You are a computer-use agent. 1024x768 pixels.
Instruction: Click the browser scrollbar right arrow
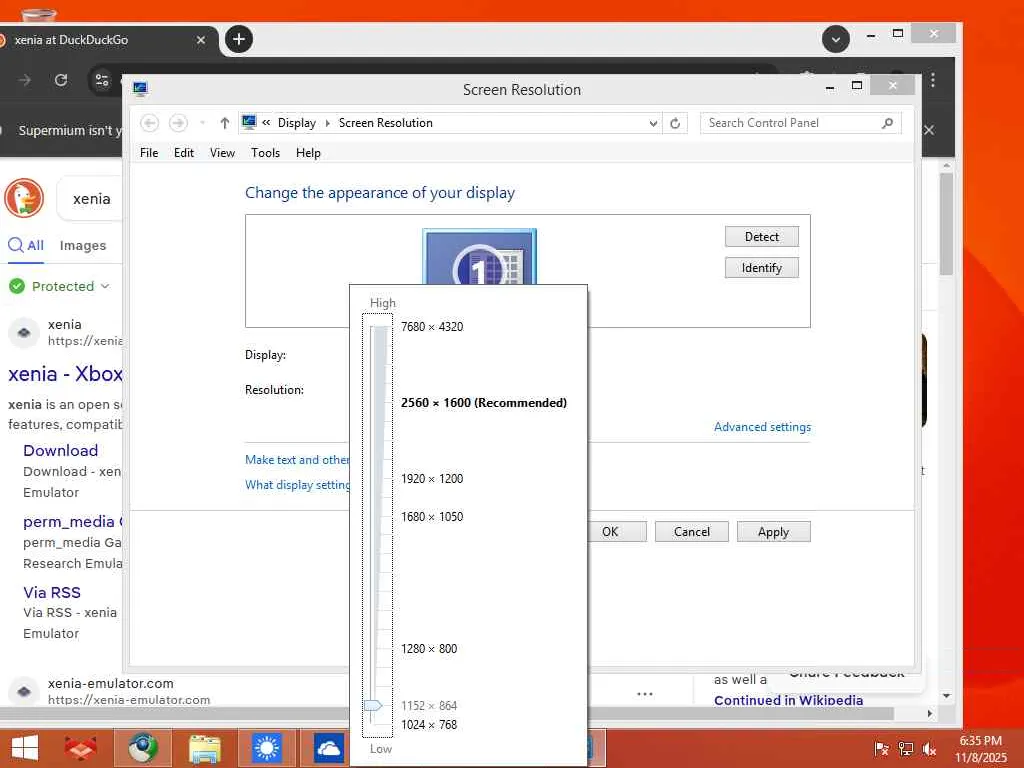929,713
